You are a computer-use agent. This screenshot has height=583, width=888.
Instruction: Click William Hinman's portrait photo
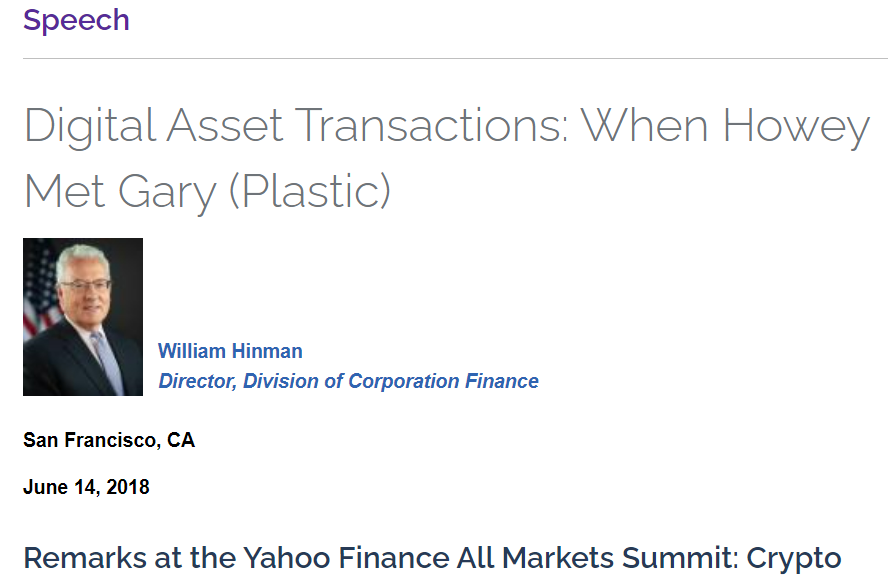point(83,316)
